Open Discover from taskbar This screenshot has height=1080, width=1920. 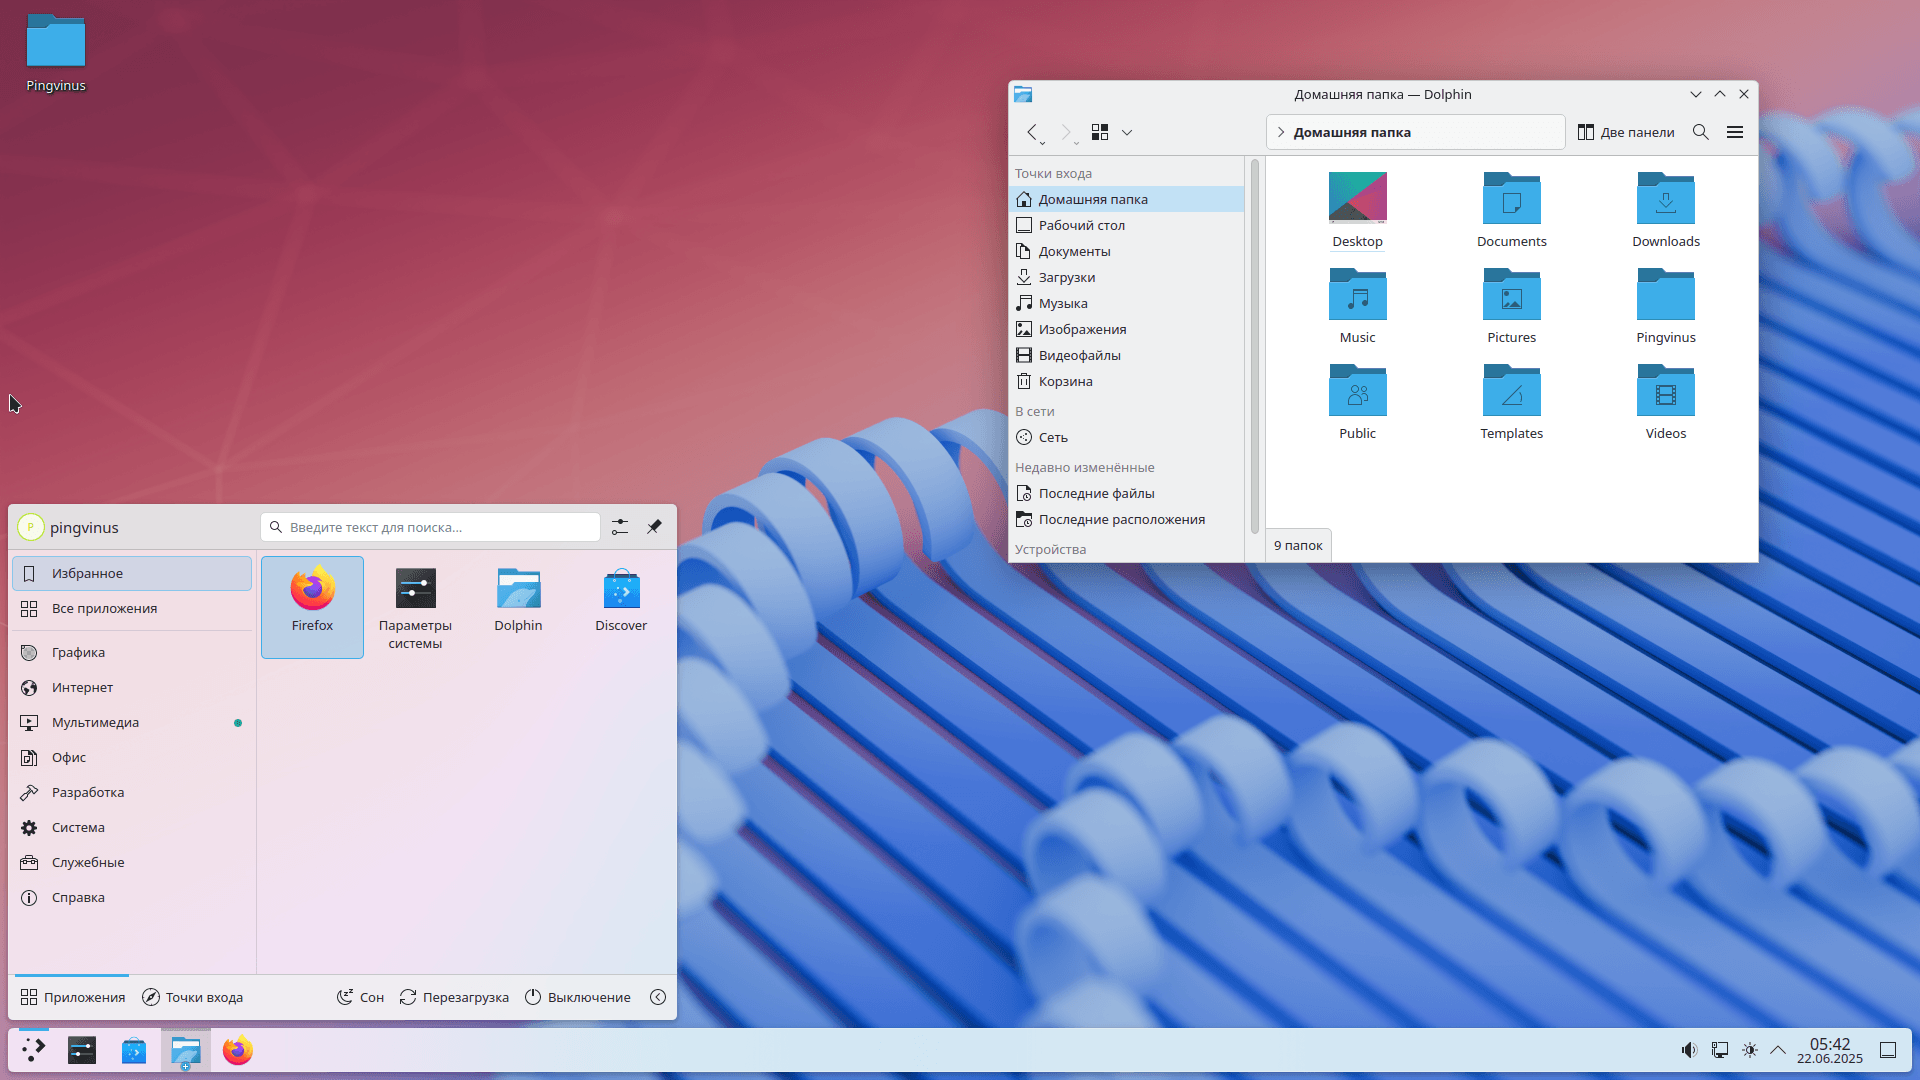[134, 1050]
